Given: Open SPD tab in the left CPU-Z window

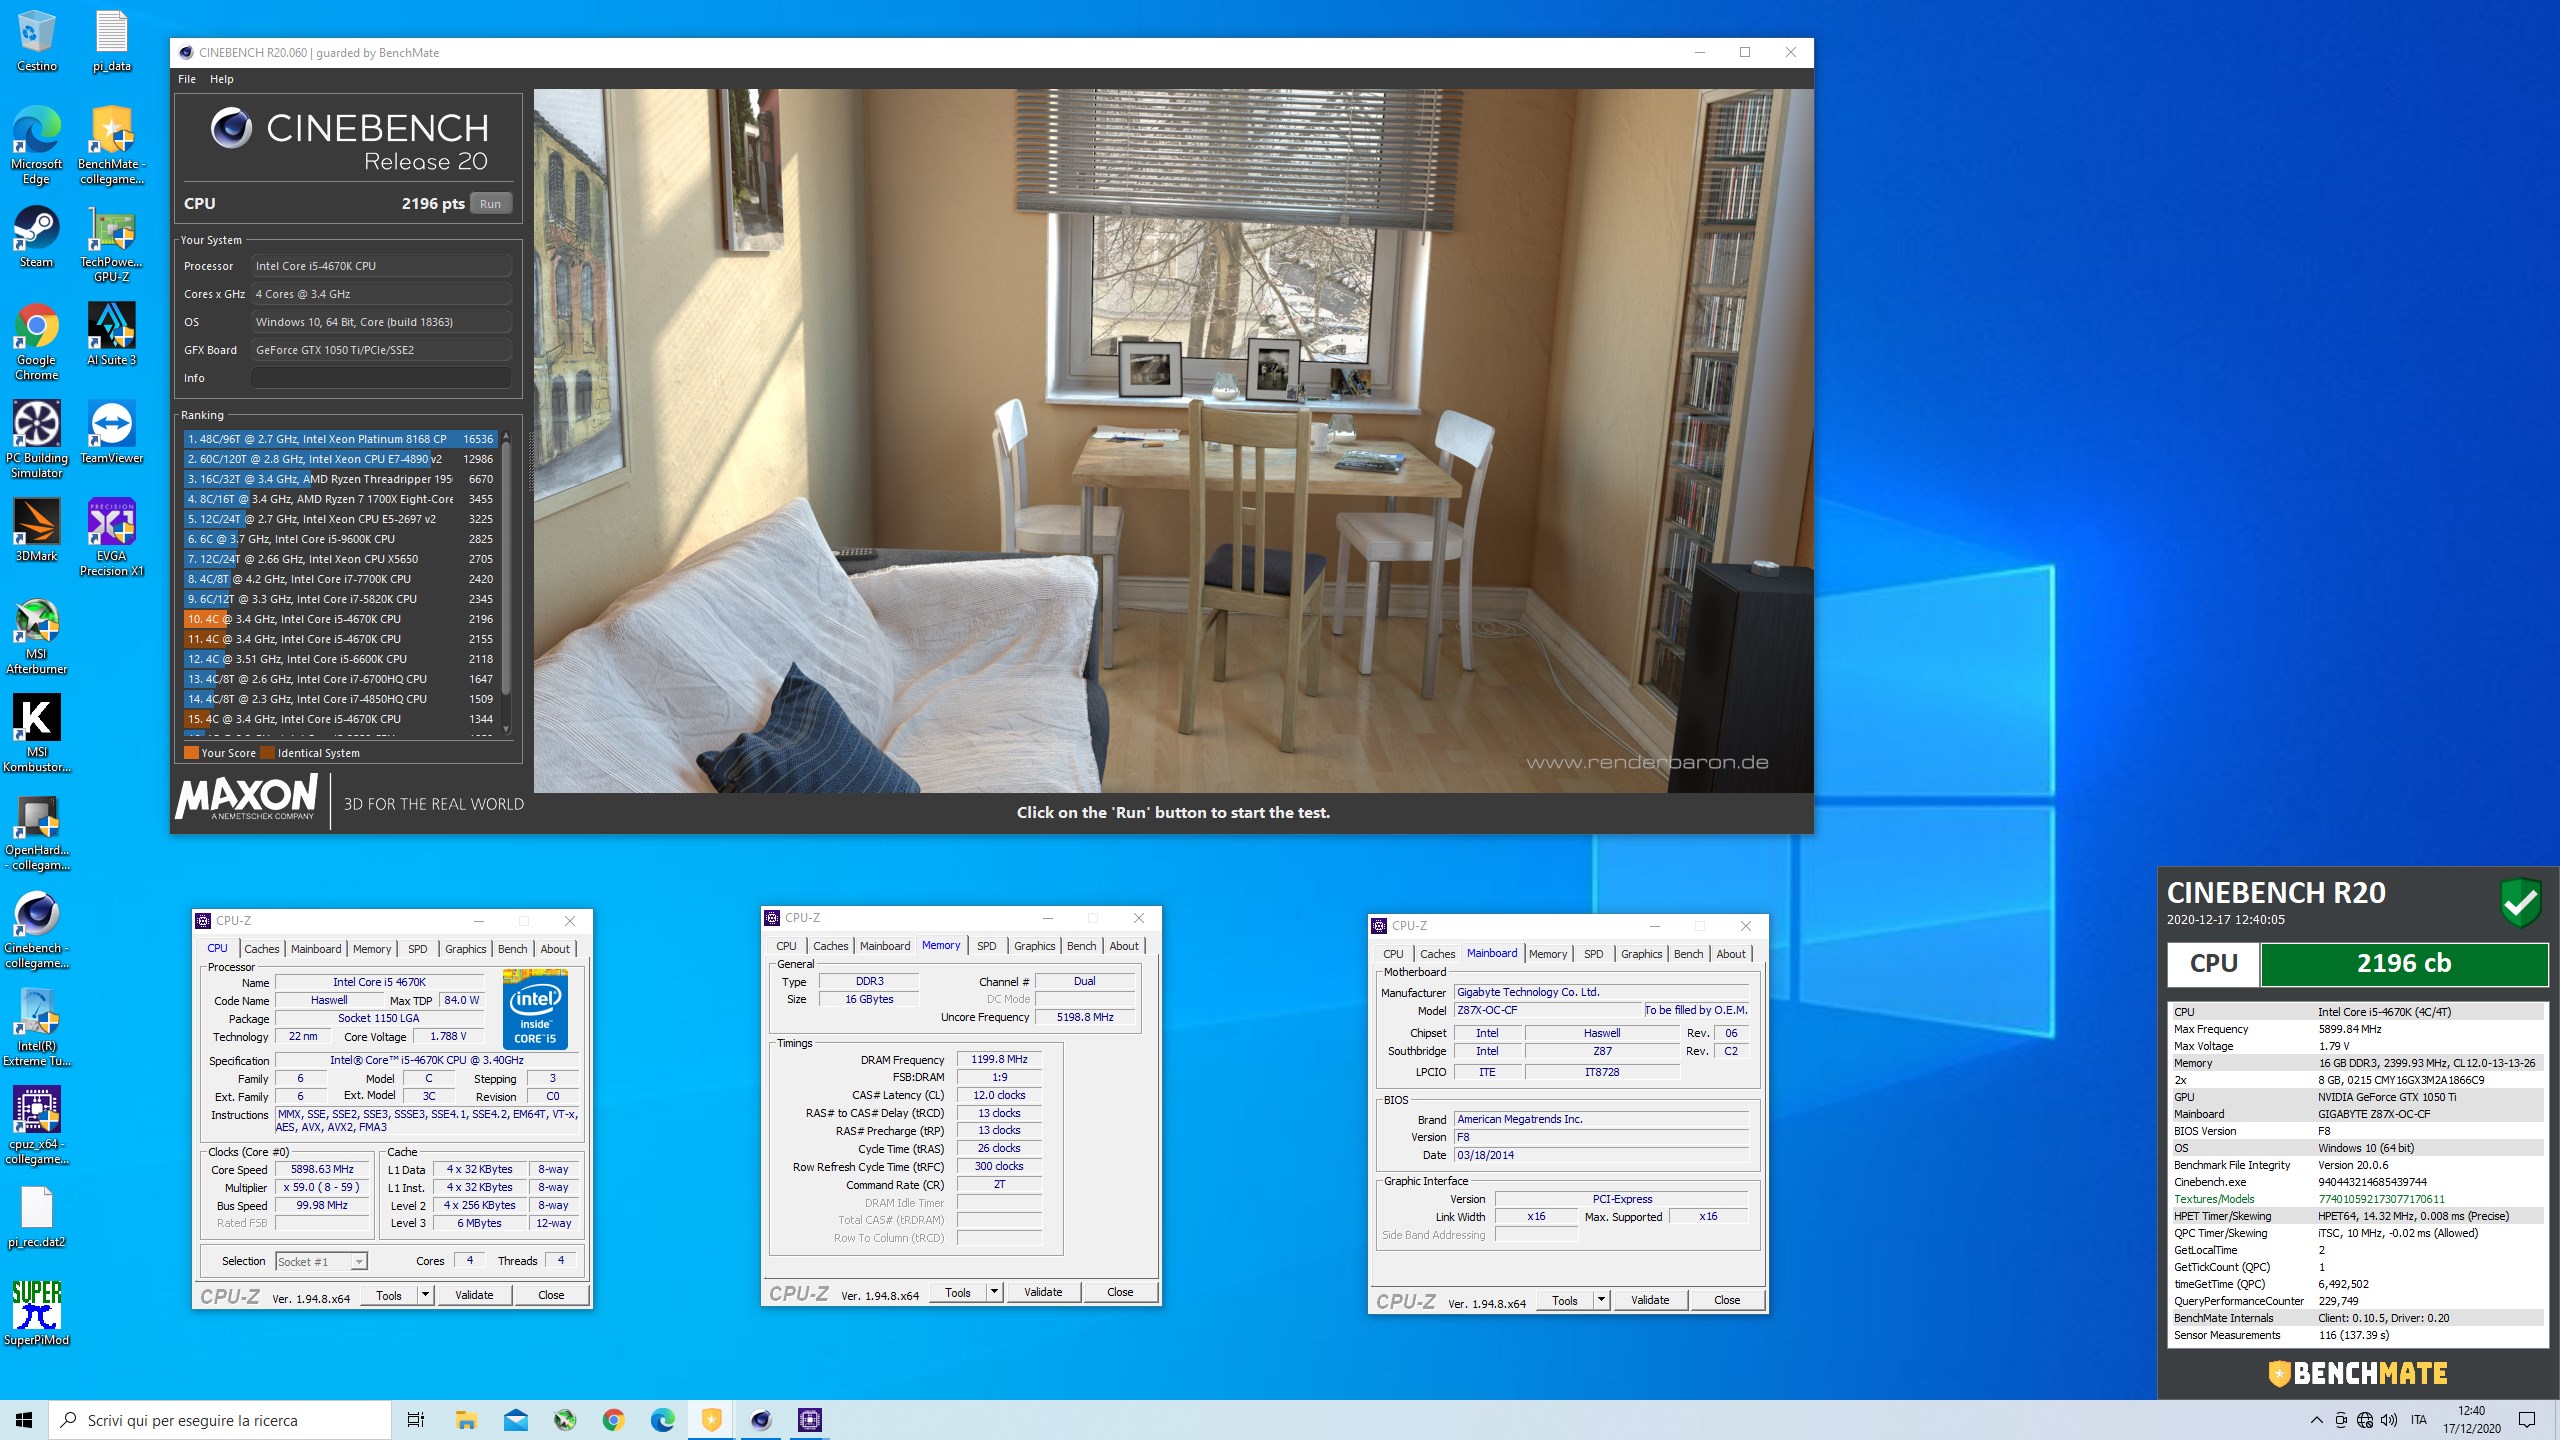Looking at the screenshot, I should 418,949.
